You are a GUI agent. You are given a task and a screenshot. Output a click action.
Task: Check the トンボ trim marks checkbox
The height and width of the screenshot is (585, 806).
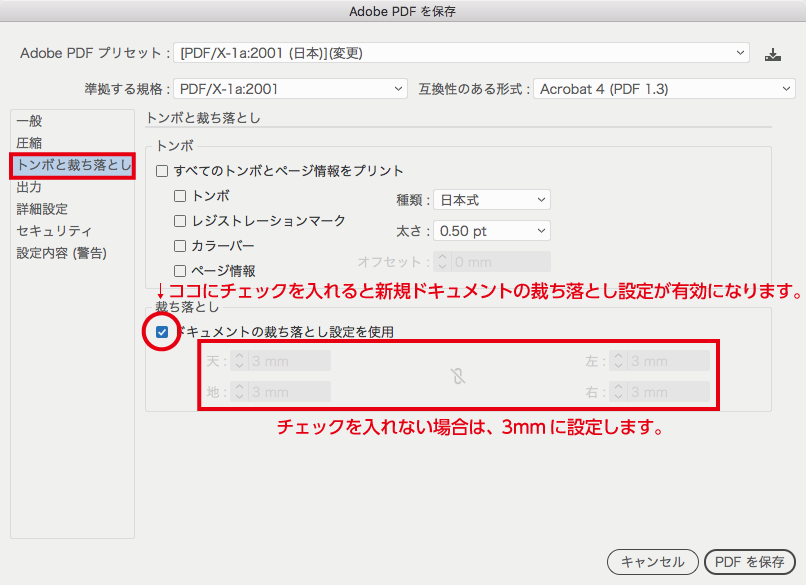click(x=180, y=196)
